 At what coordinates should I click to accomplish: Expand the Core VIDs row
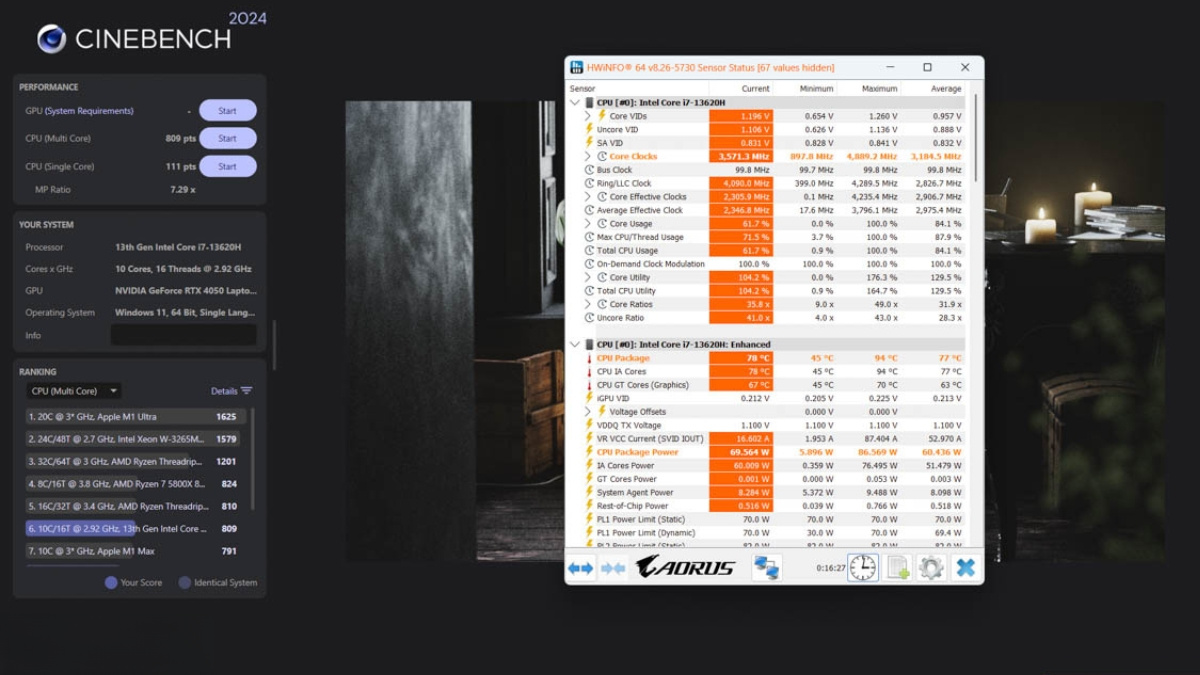click(588, 116)
